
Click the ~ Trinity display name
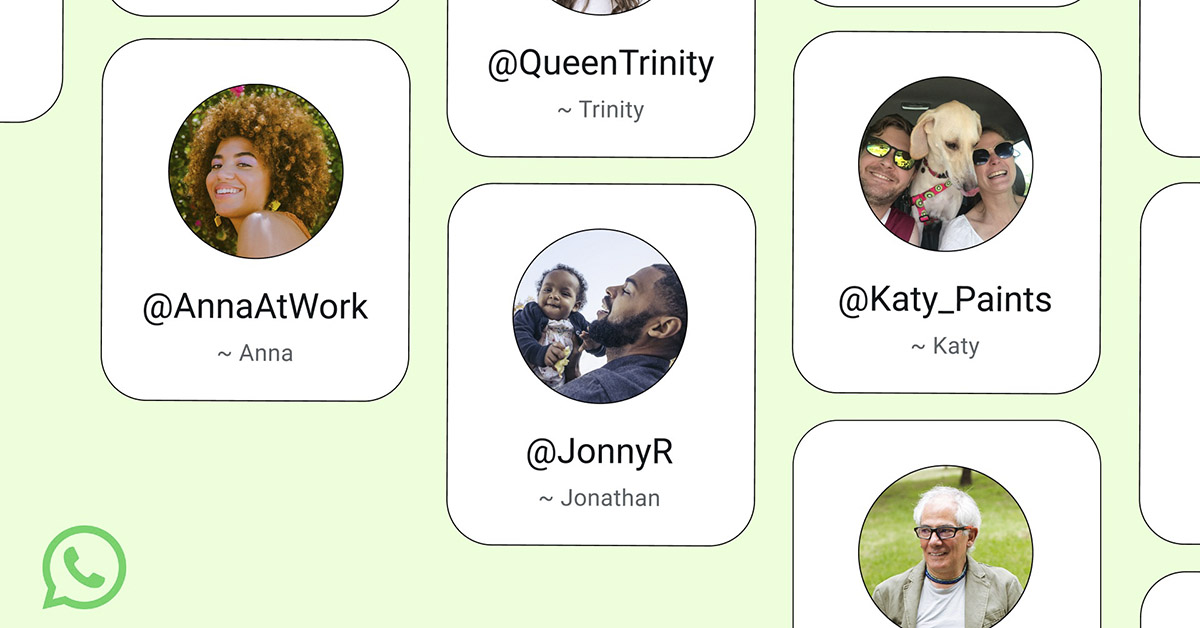(x=600, y=110)
